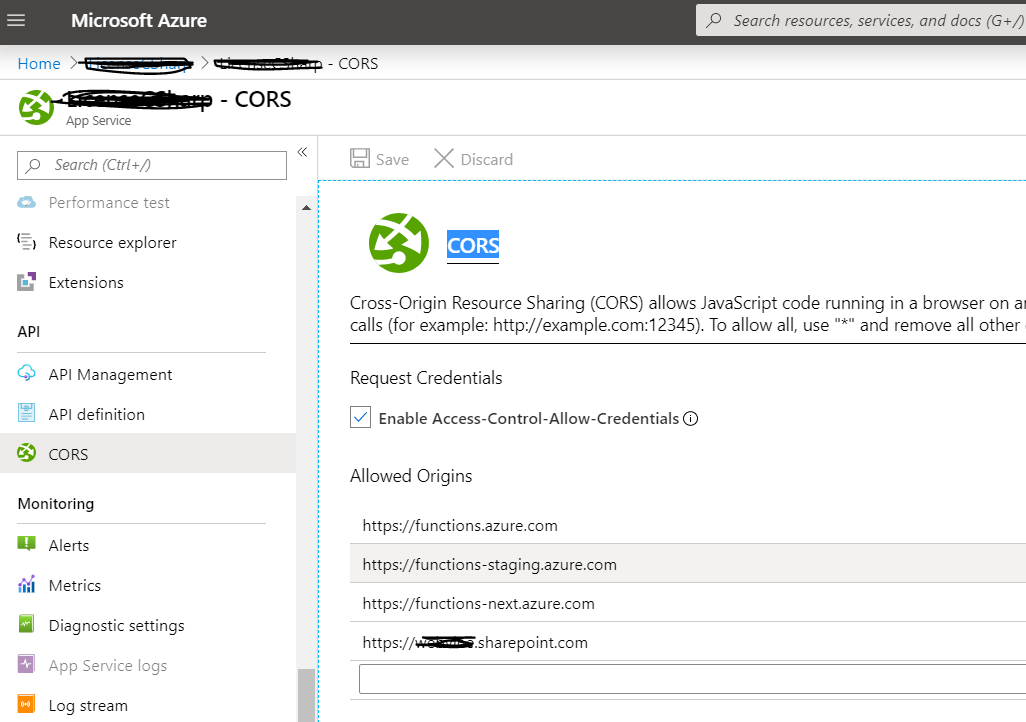Open the Azure portal hamburger menu
The width and height of the screenshot is (1026, 722).
point(18,20)
